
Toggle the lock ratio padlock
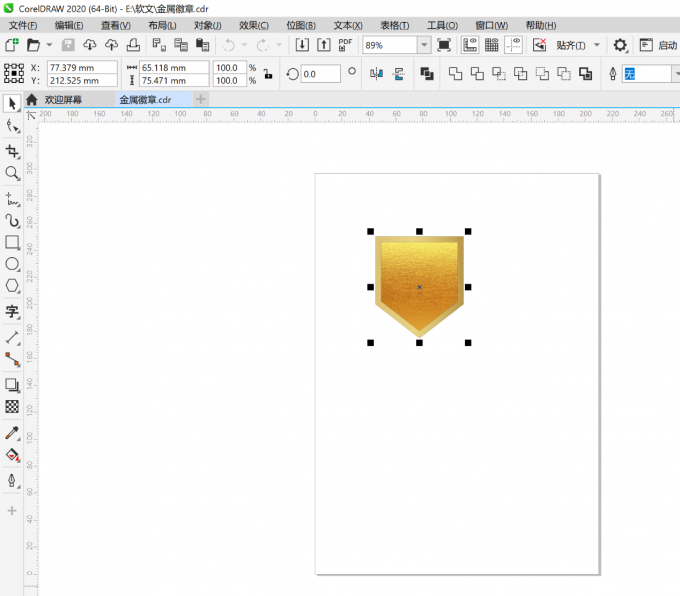268,74
